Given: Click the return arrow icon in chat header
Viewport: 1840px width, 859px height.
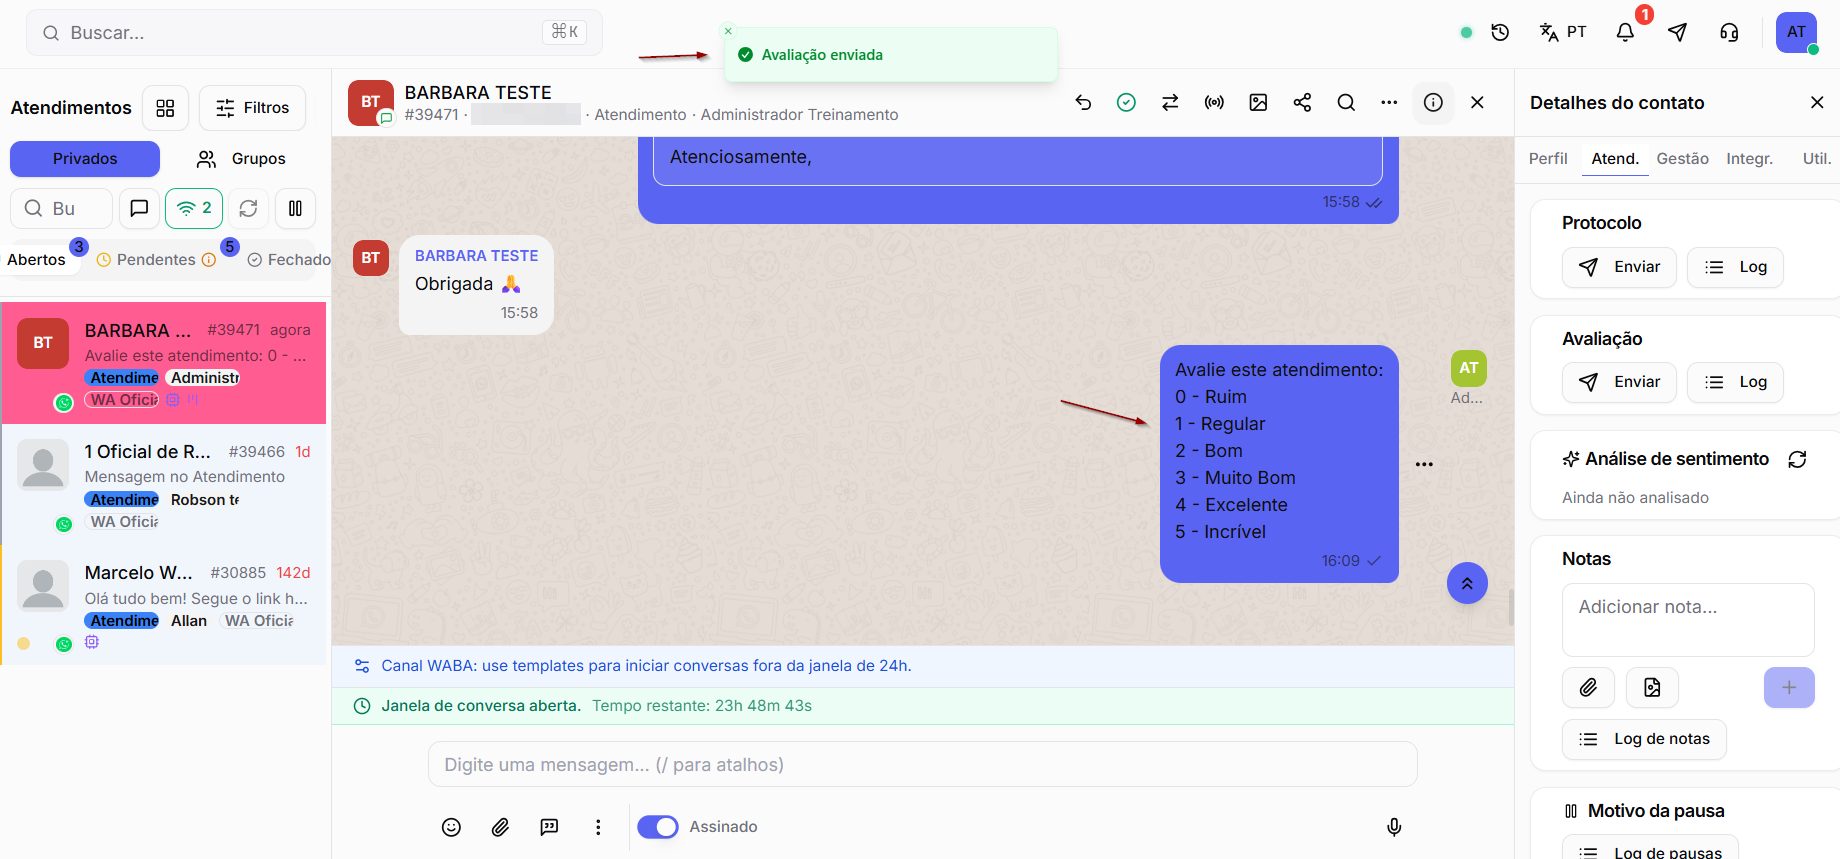Looking at the screenshot, I should 1083,102.
